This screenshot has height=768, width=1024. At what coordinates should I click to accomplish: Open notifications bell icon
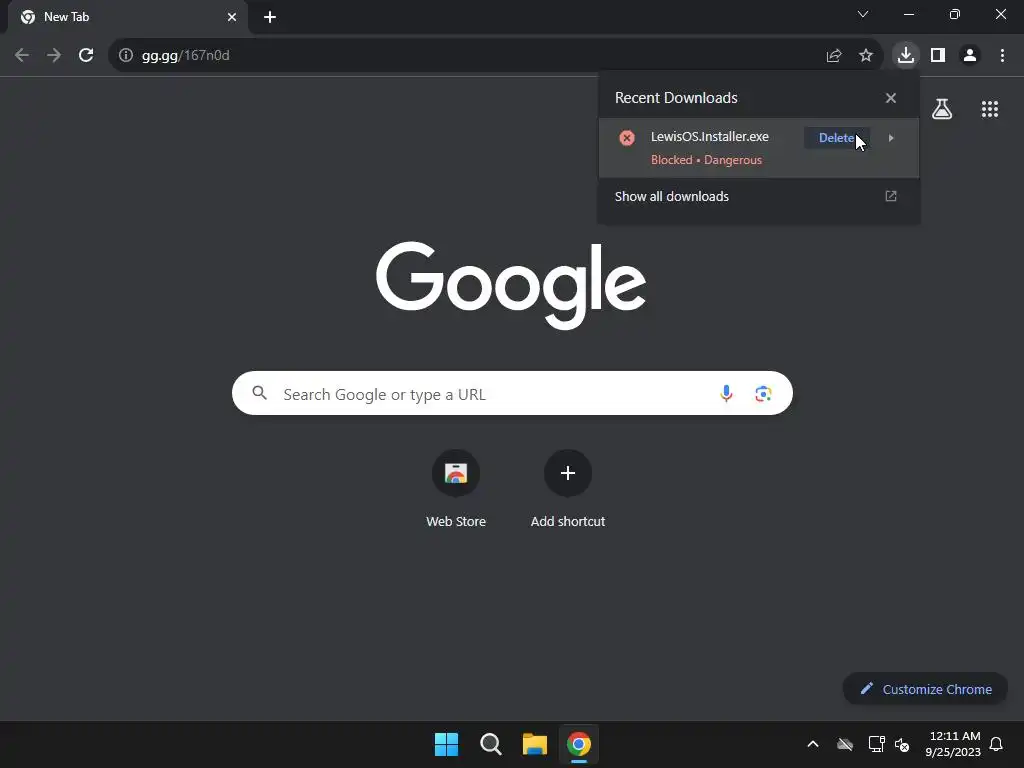click(997, 744)
